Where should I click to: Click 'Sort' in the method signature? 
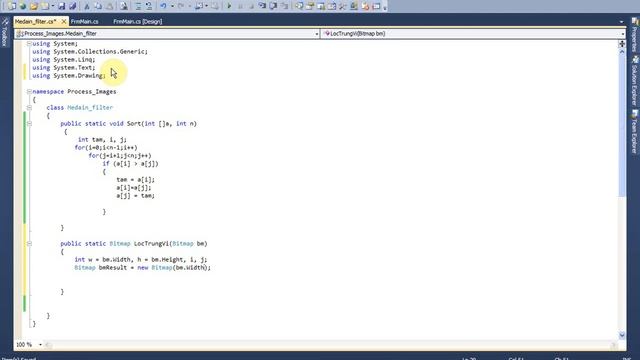pyautogui.click(x=133, y=124)
